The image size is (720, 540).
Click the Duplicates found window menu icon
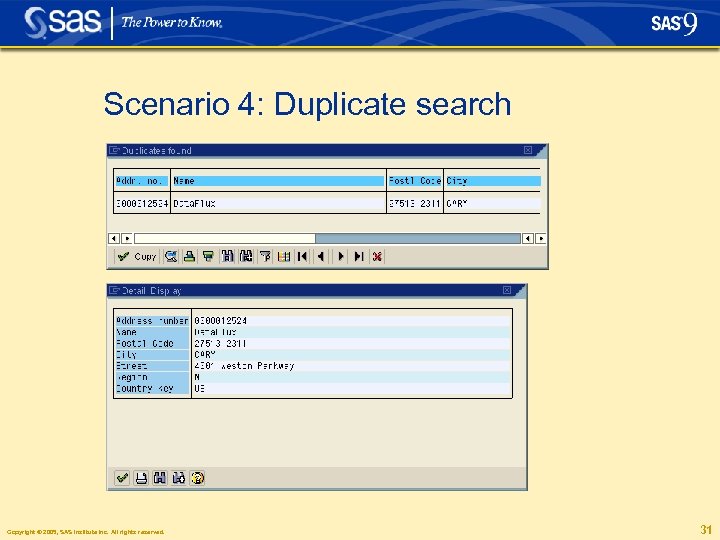[x=114, y=150]
